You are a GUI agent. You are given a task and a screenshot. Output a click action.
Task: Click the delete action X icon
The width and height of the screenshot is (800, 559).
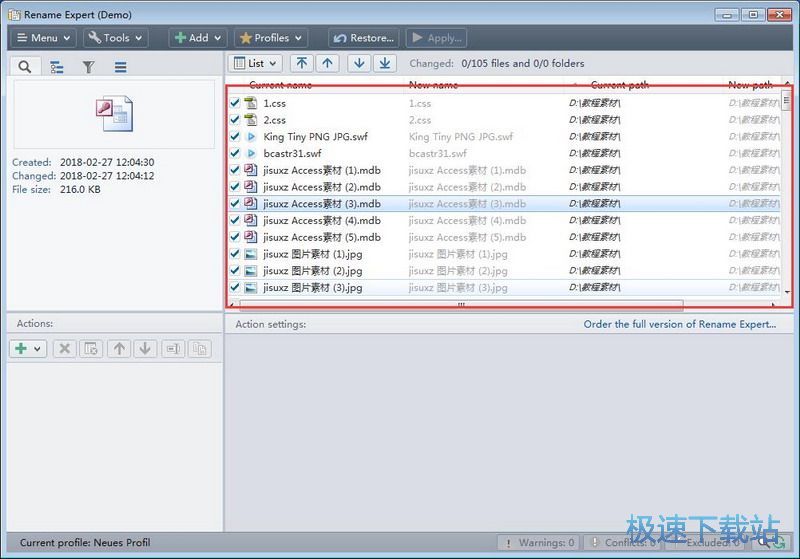coord(64,349)
